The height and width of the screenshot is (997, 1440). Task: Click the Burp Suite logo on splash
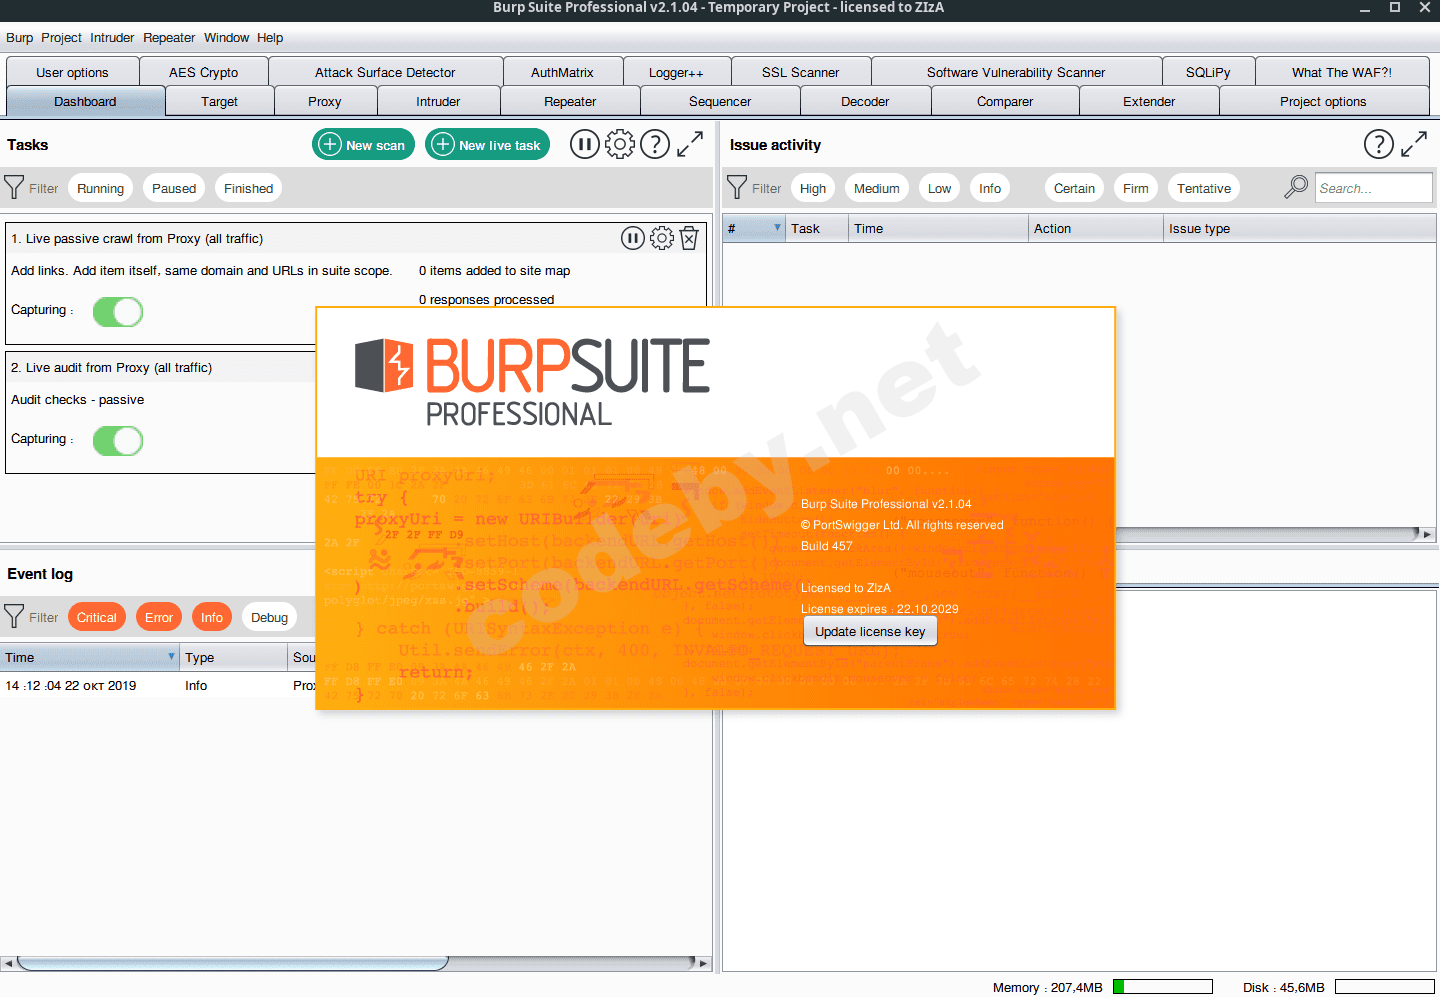pos(532,382)
